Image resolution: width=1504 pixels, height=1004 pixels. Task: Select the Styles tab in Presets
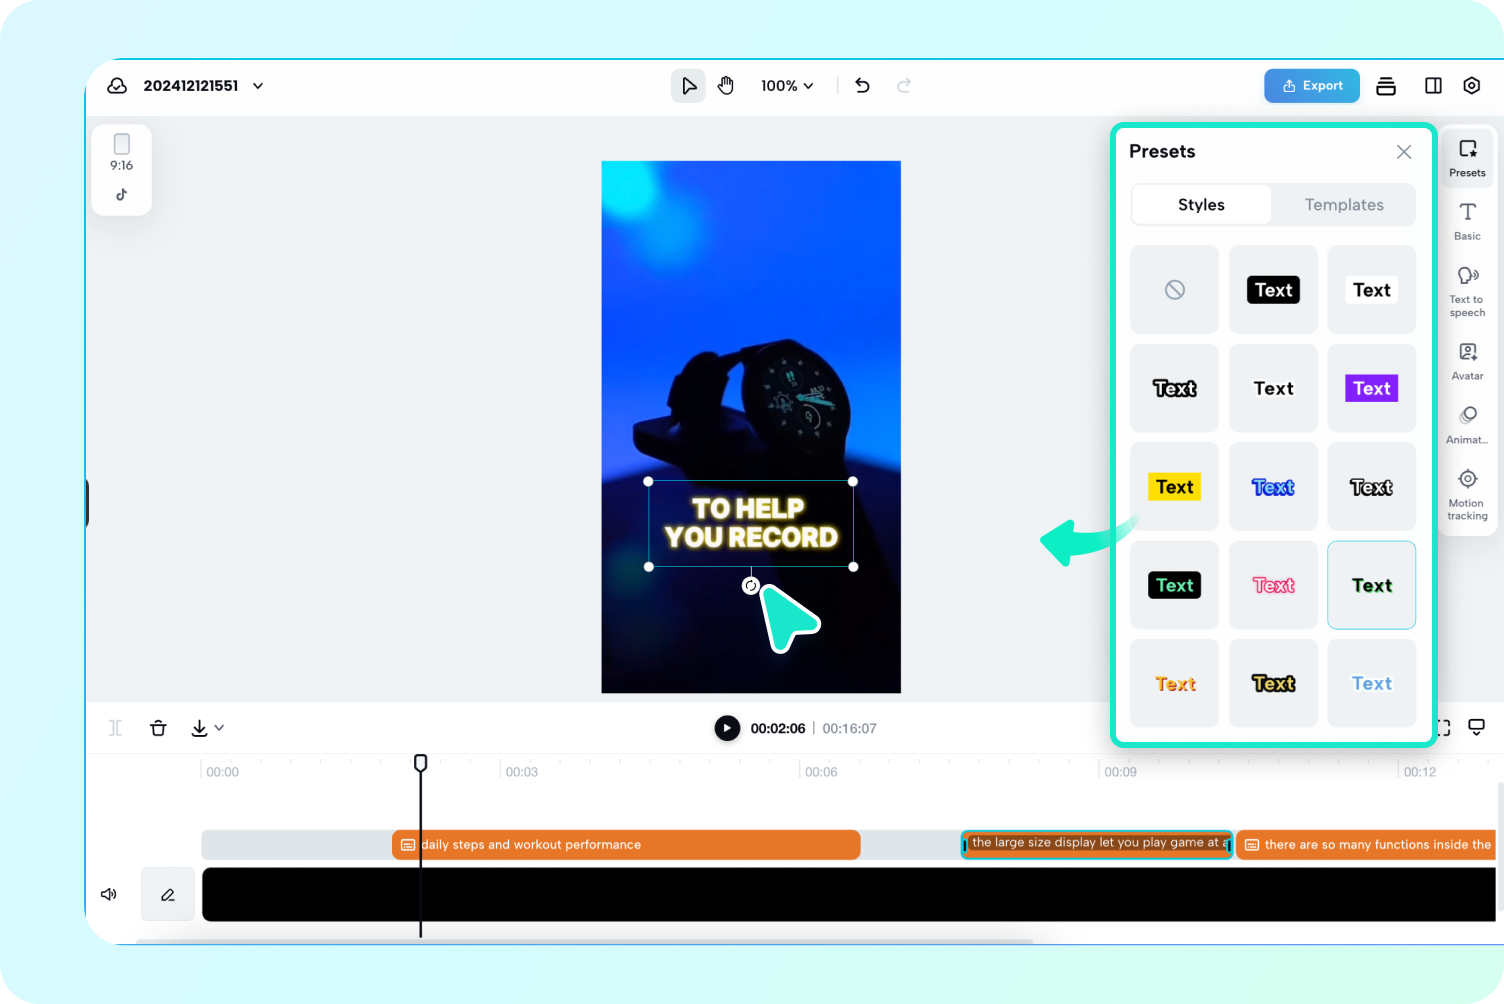[1201, 204]
